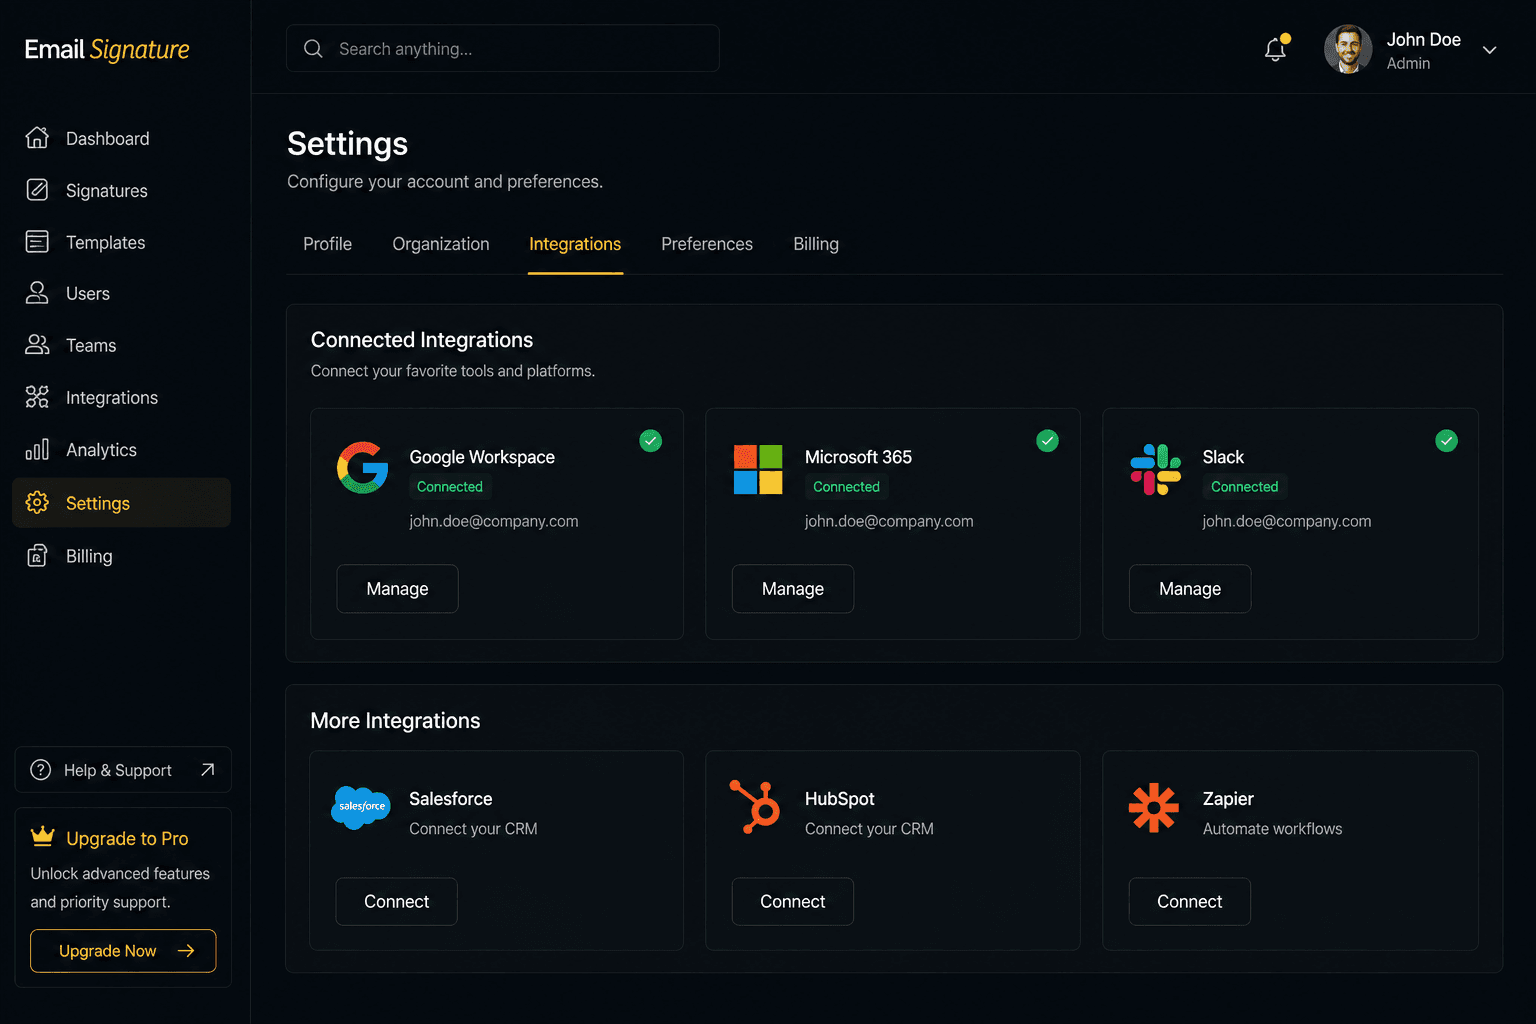Viewport: 1536px width, 1024px height.
Task: Select the Integrations settings tab
Action: click(x=575, y=244)
